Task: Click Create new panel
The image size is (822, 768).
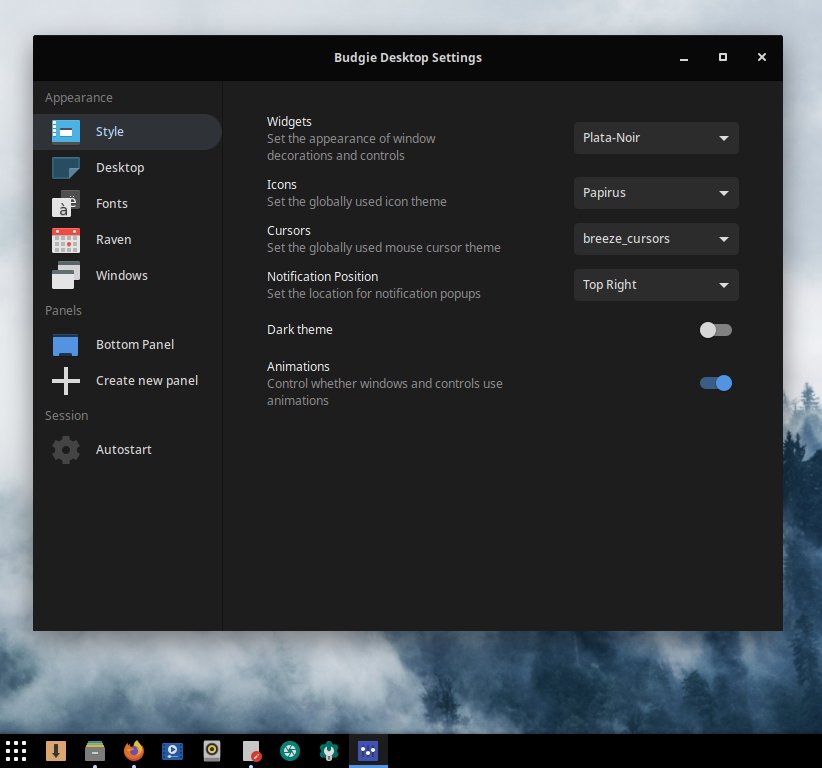Action: point(147,380)
